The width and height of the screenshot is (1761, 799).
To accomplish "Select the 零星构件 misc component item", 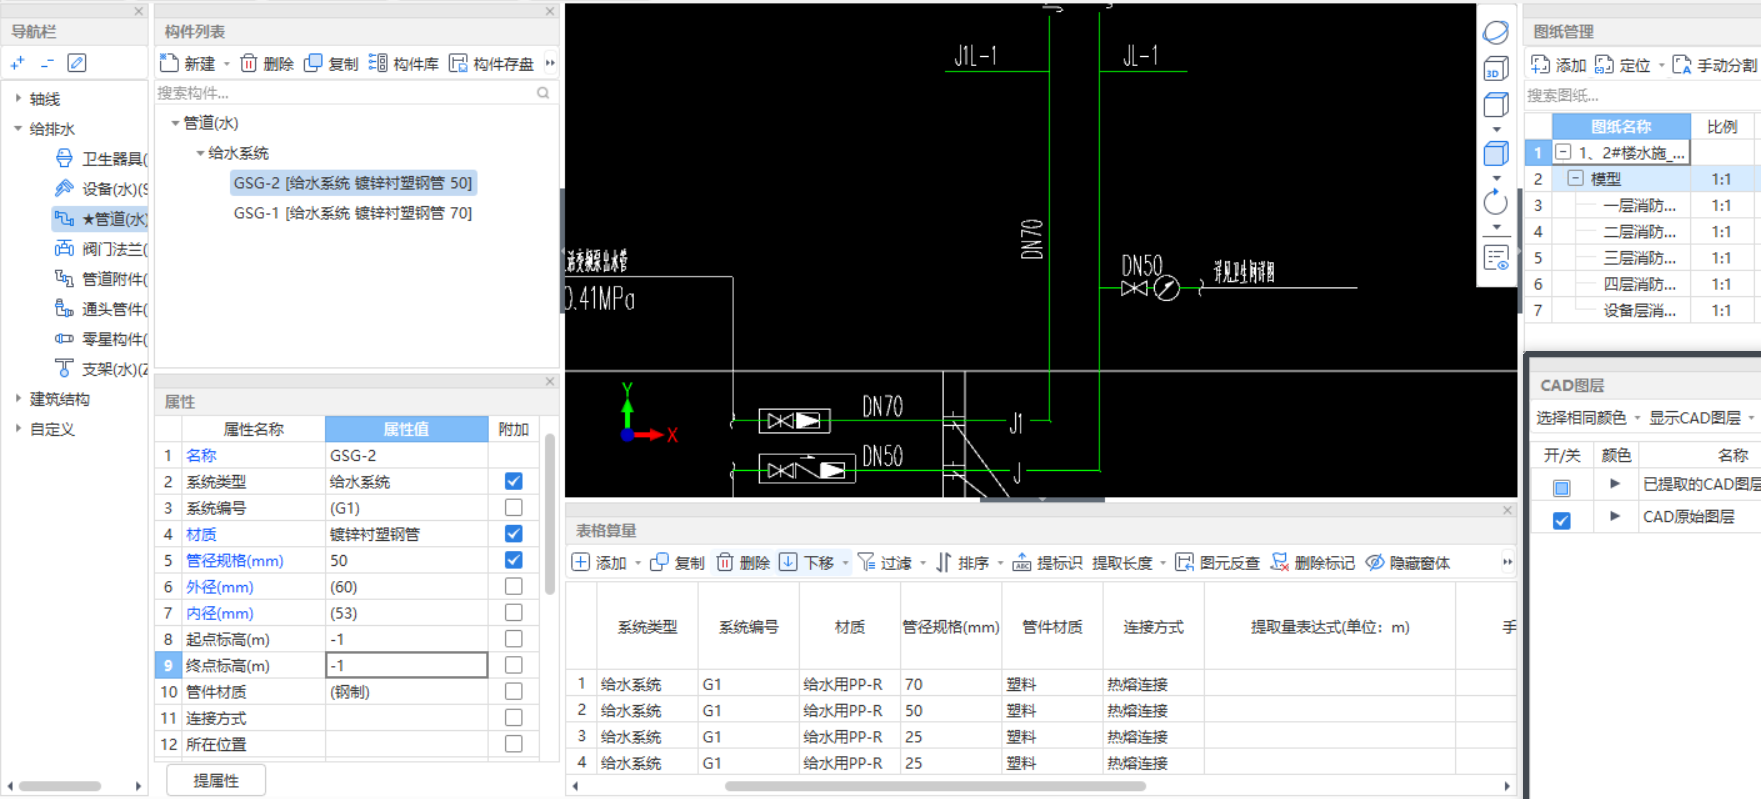I will tap(102, 339).
